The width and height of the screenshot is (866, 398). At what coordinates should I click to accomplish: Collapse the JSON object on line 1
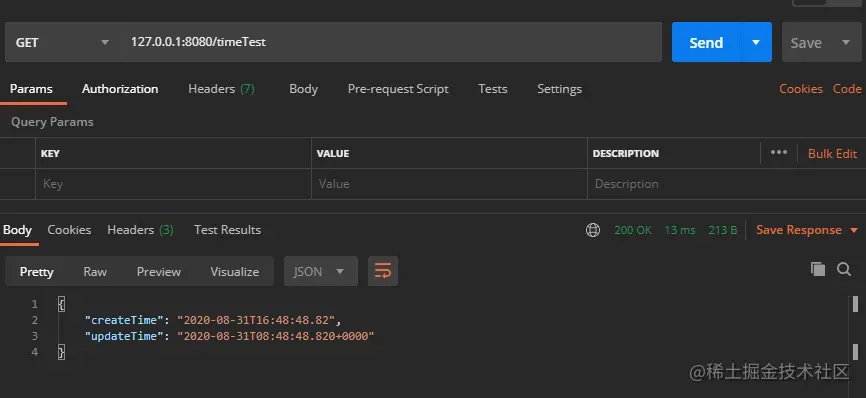tap(61, 304)
